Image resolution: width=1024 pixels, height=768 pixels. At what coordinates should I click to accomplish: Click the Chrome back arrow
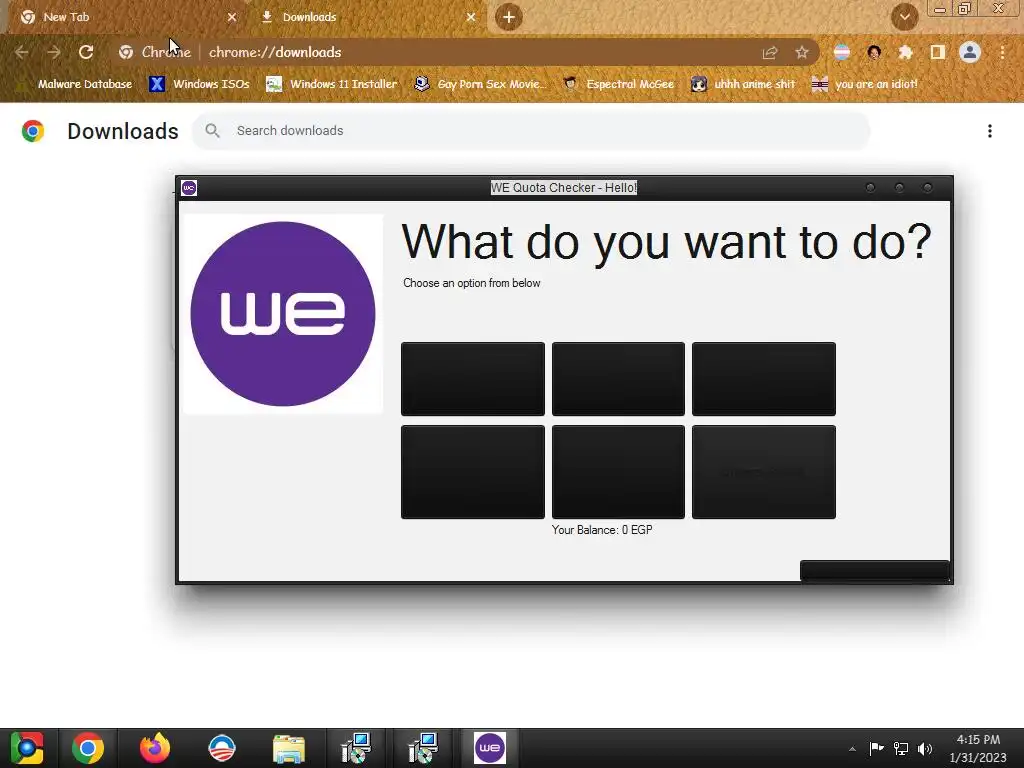22,52
